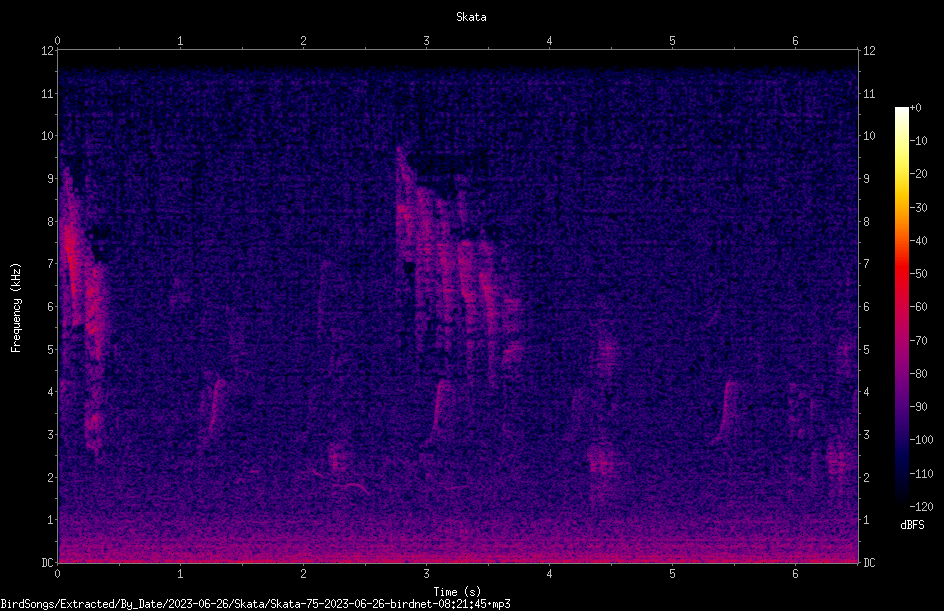The height and width of the screenshot is (611, 944).
Task: Select the "-50" colorbar label
Action: [918, 273]
